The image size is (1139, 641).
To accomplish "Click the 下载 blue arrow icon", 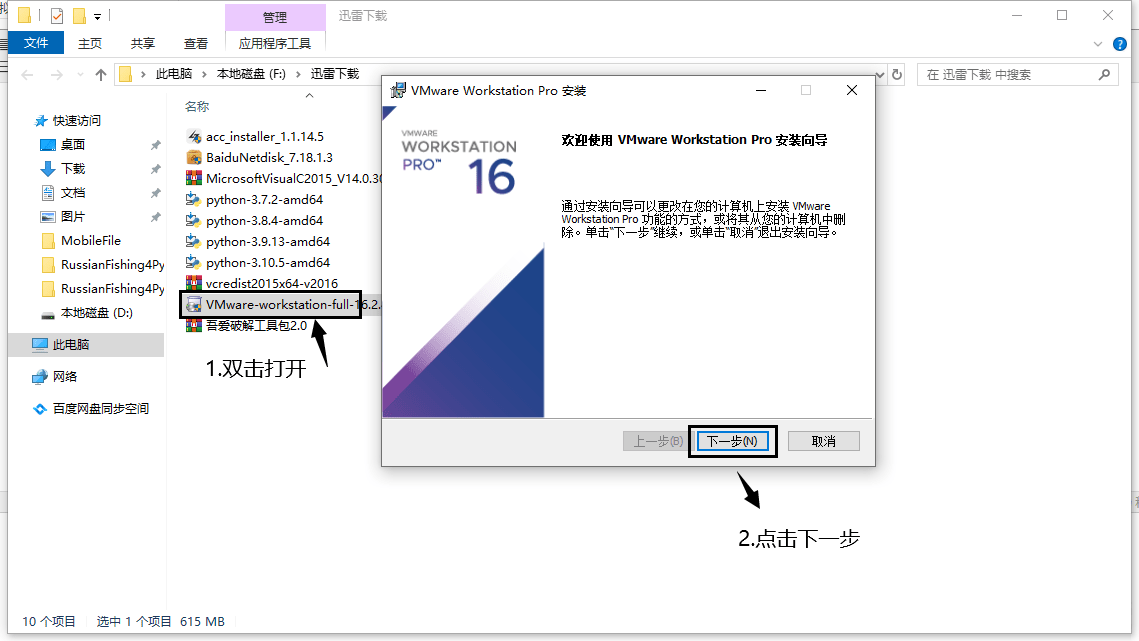I will click(x=48, y=169).
